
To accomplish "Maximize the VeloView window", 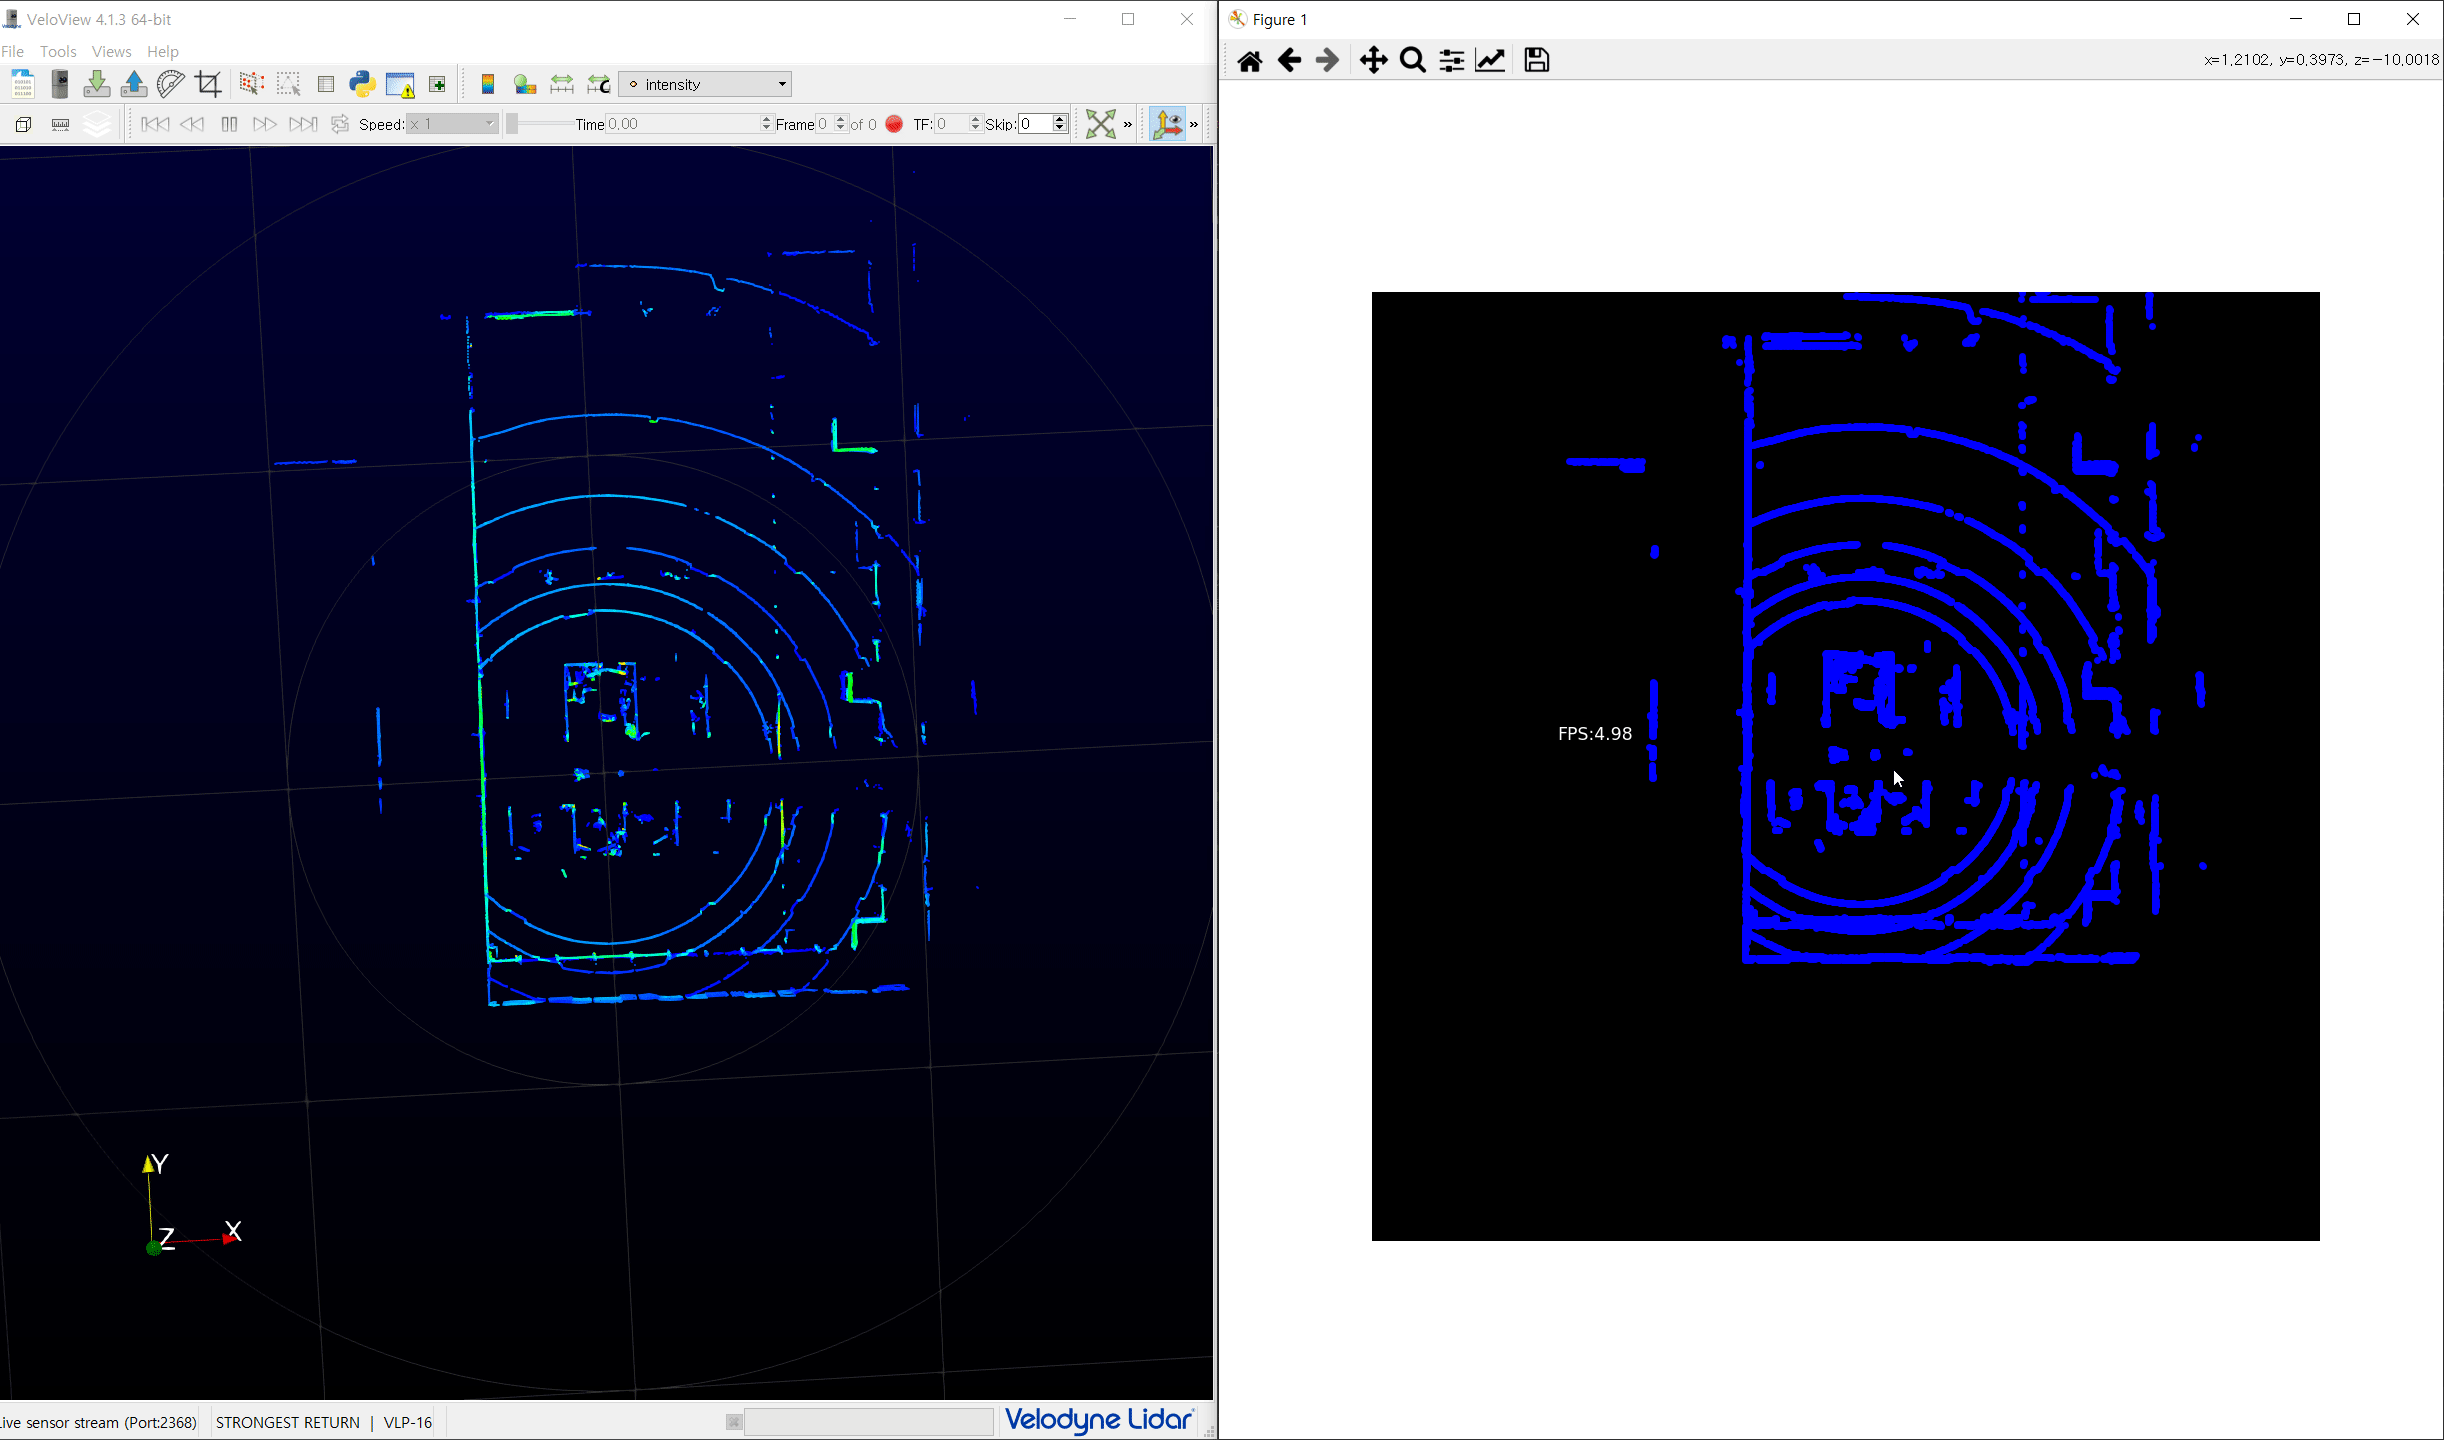I will pos(1128,19).
